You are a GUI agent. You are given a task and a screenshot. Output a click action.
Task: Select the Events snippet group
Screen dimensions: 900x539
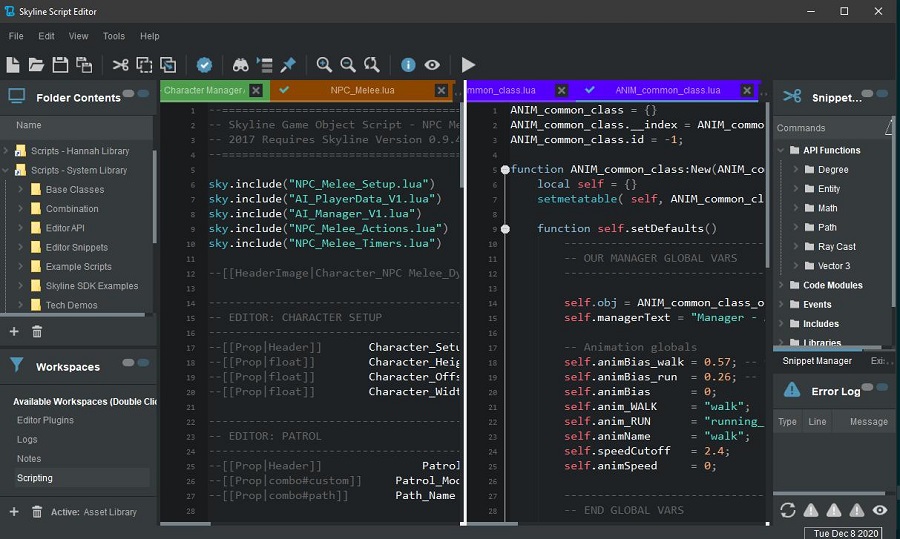click(x=817, y=304)
